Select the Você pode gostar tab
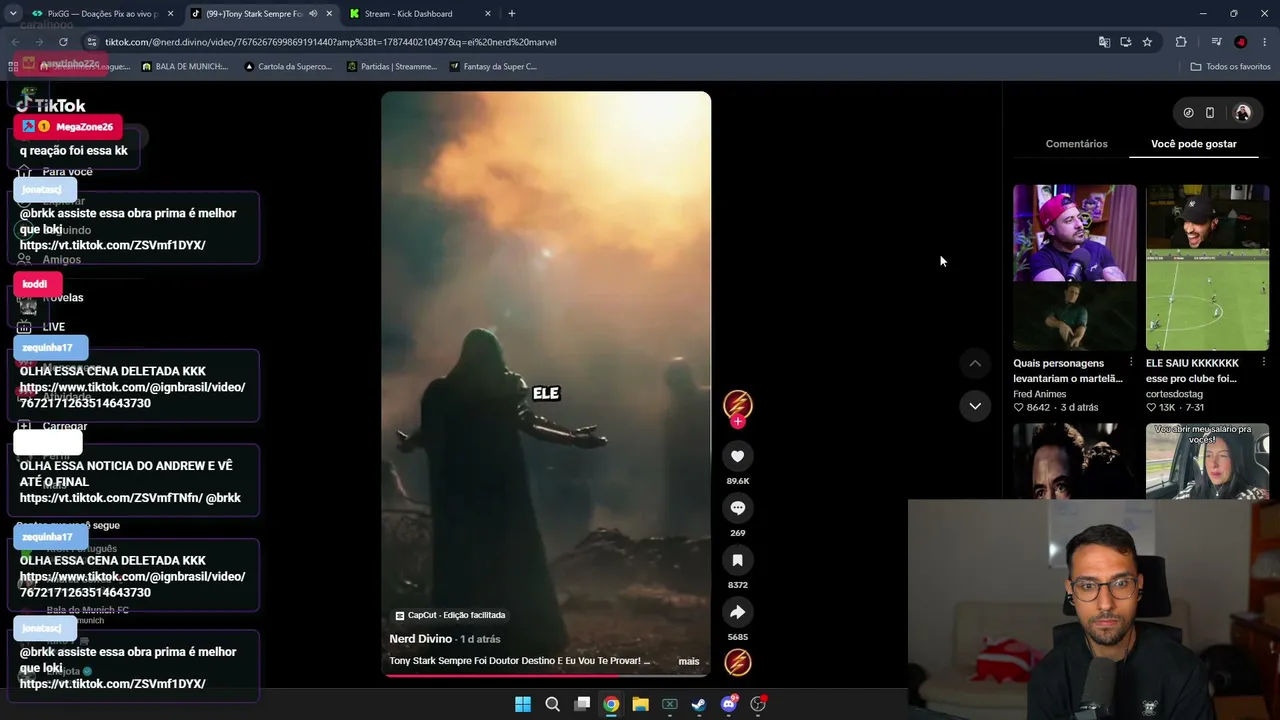The height and width of the screenshot is (720, 1280). coord(1193,144)
